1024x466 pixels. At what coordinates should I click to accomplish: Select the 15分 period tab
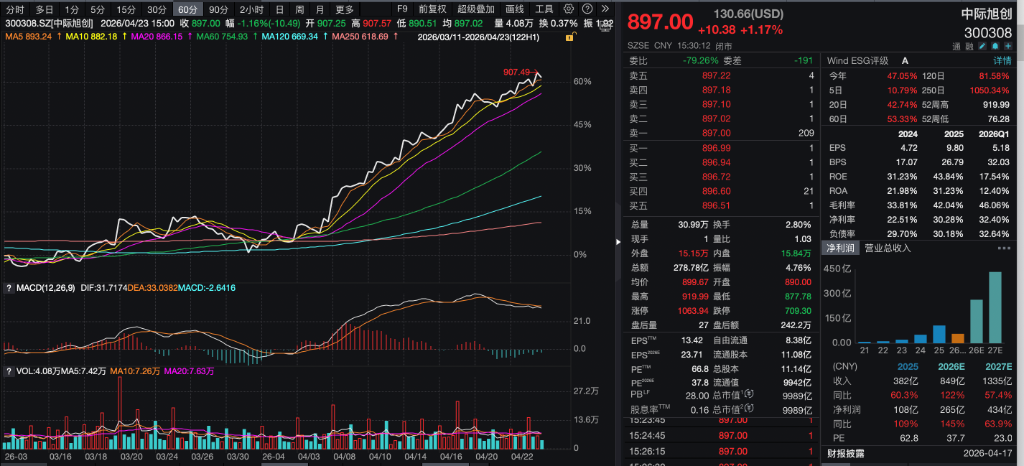(125, 9)
